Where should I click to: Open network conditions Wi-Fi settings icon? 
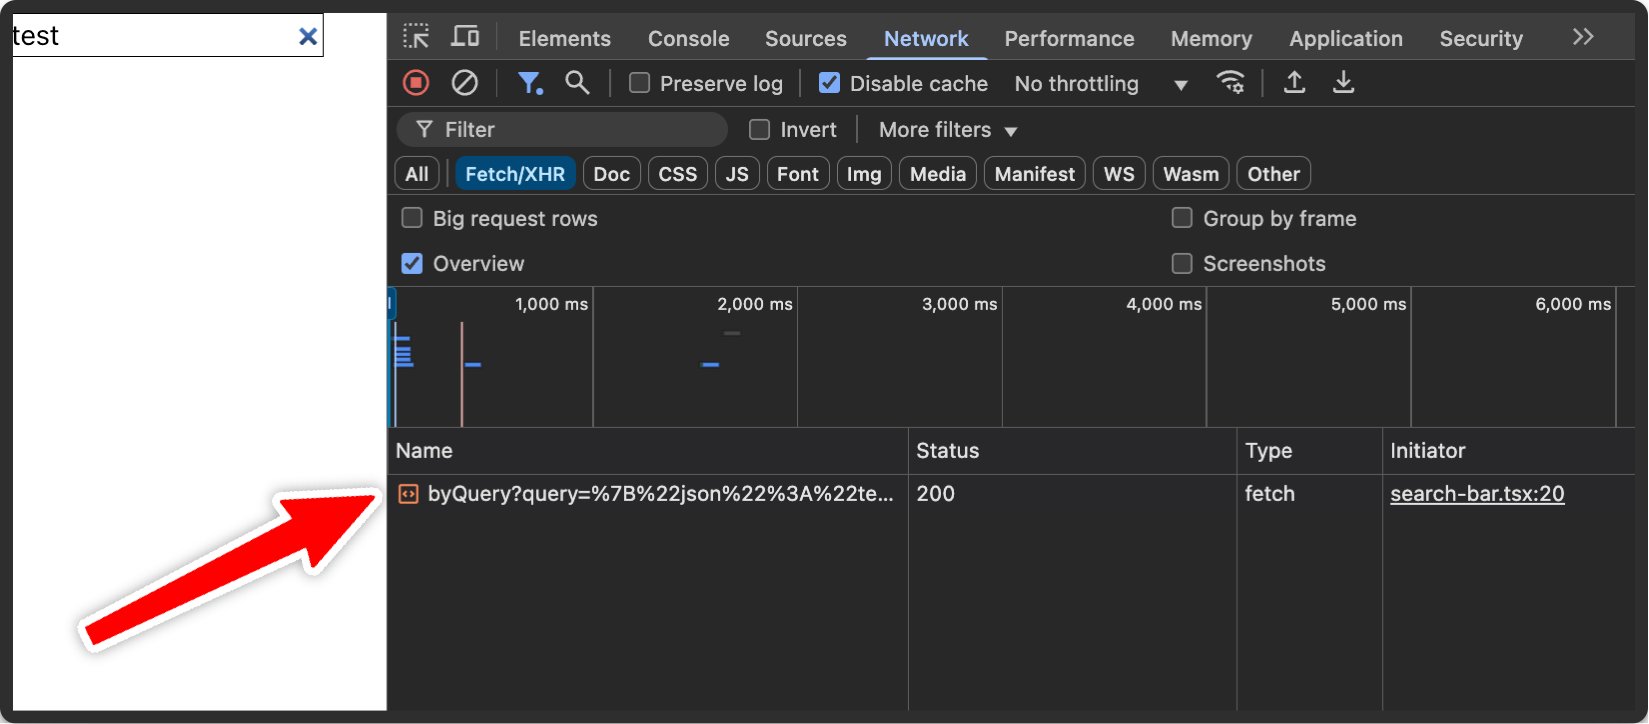[x=1230, y=83]
